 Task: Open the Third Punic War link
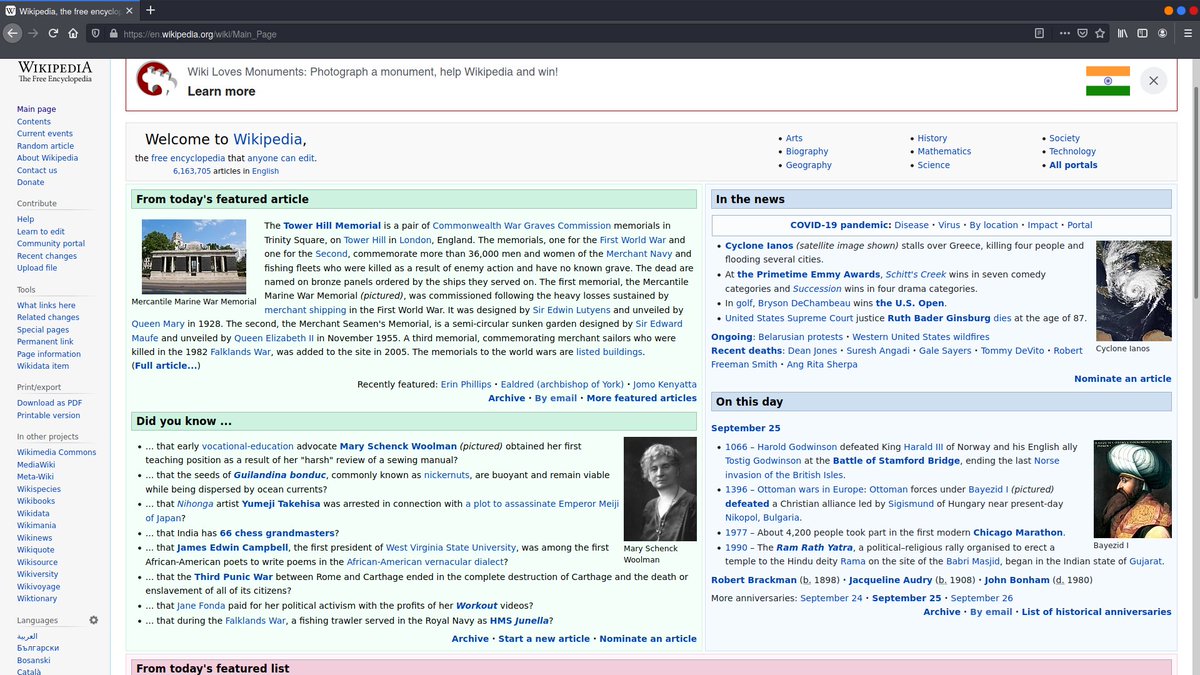[x=233, y=577]
